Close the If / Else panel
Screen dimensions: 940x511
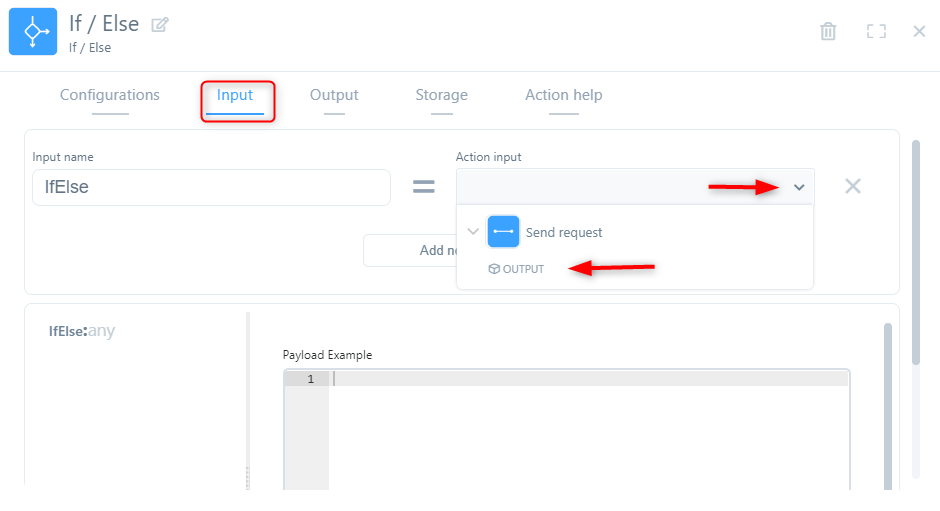coord(919,31)
